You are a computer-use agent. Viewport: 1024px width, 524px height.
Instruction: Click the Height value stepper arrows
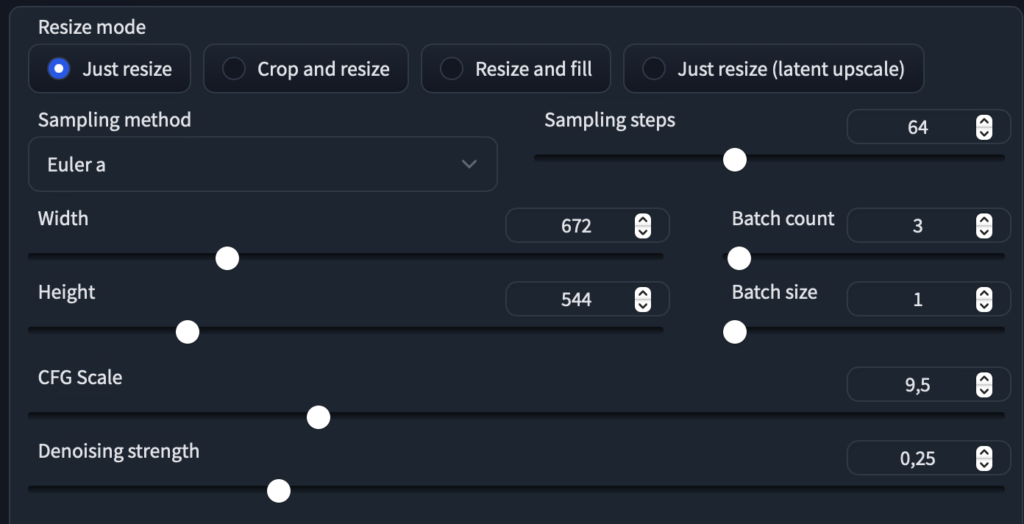point(643,299)
